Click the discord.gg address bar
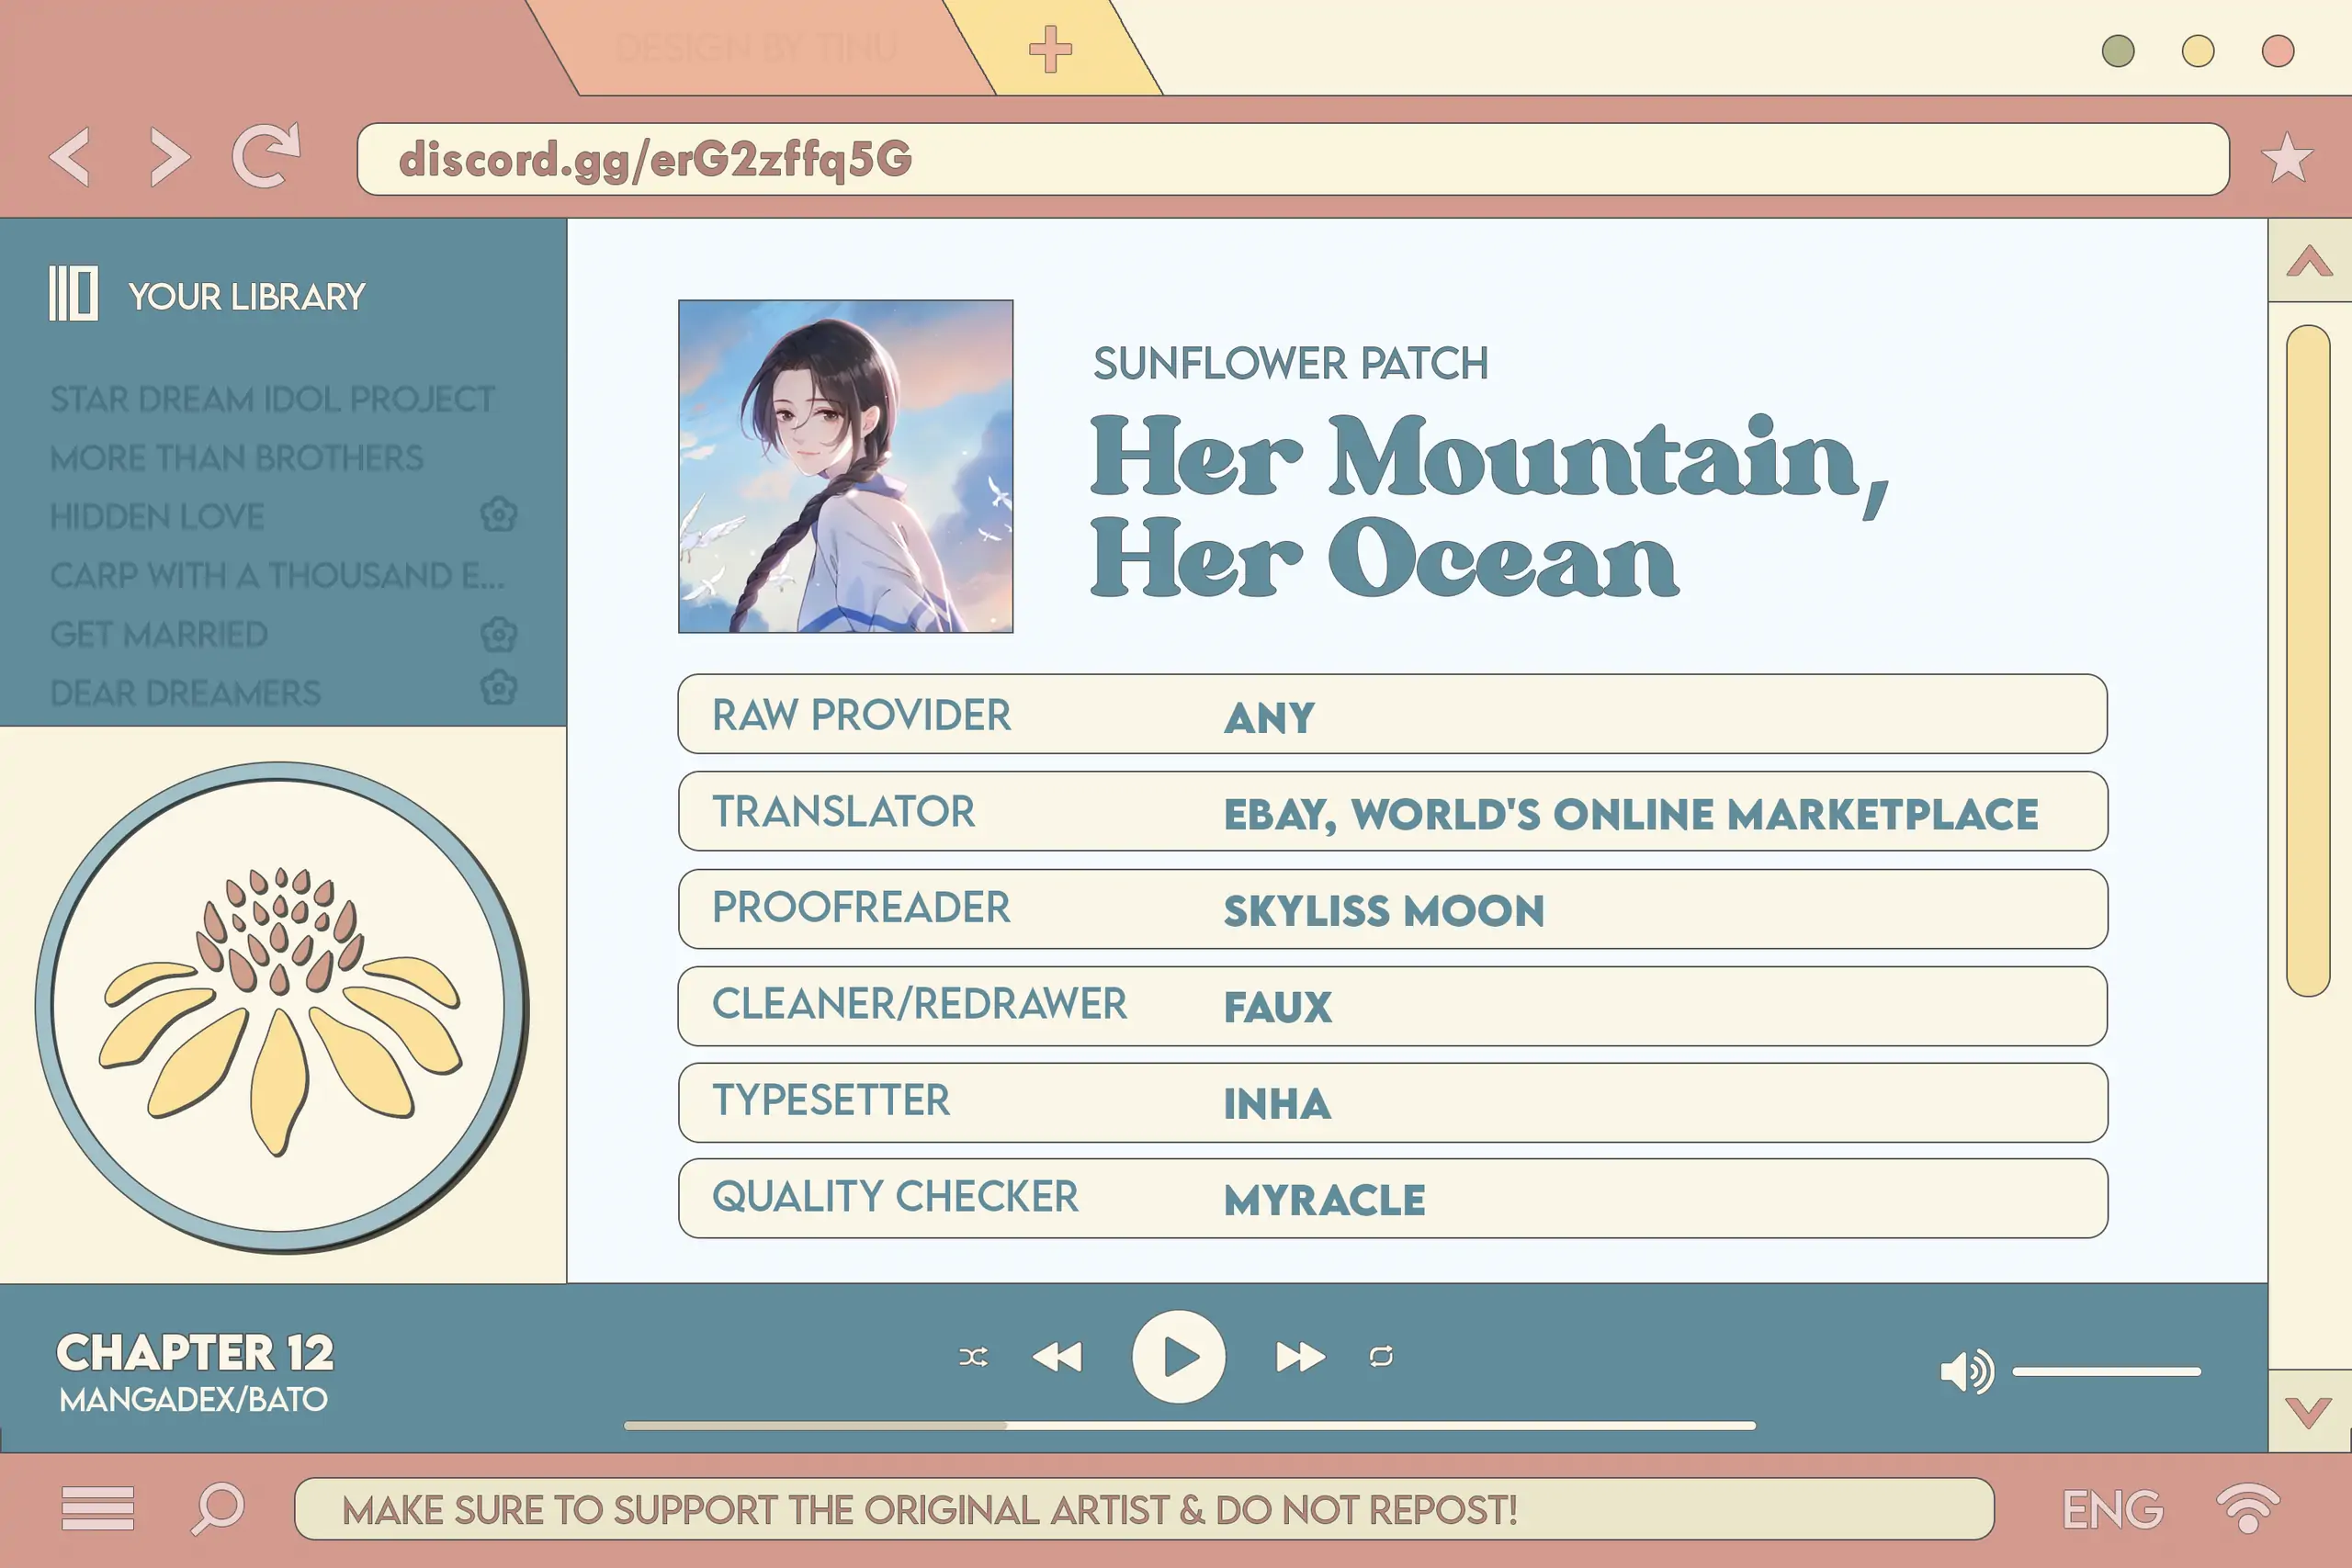This screenshot has width=2352, height=1568. [x=1292, y=159]
